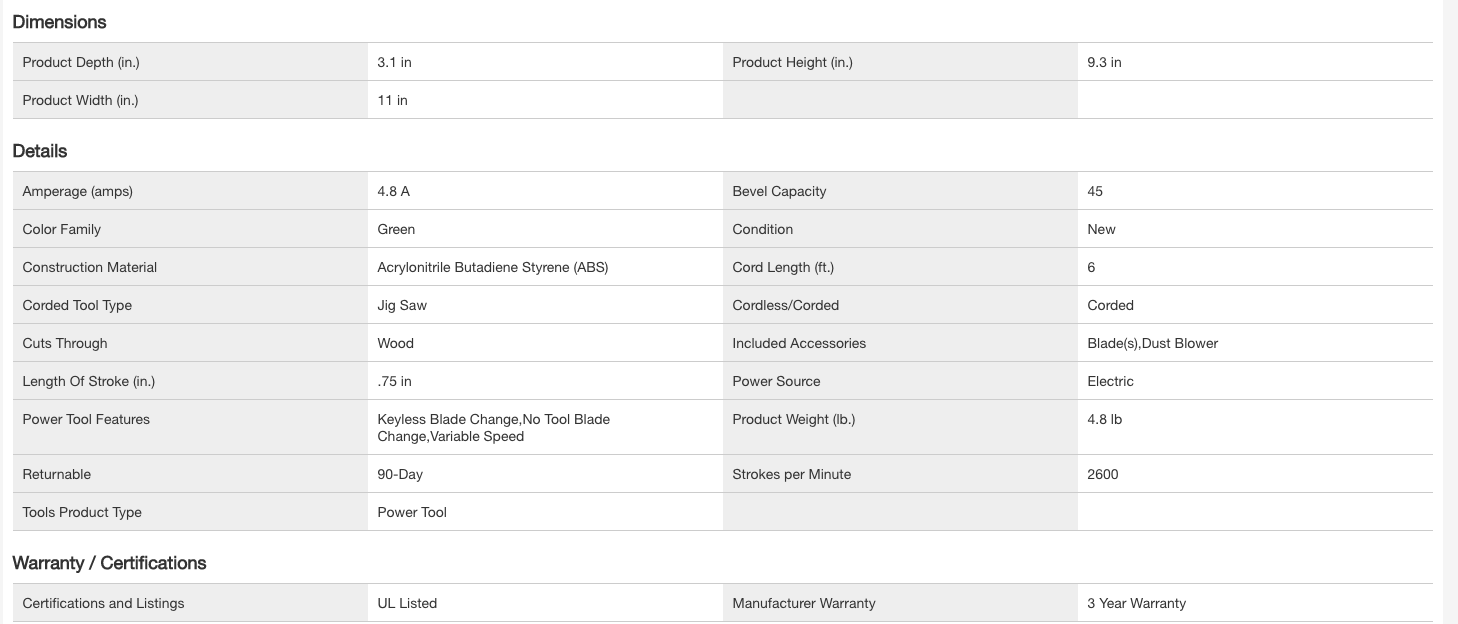Click the Jig Saw value
Image resolution: width=1458 pixels, height=624 pixels.
click(402, 305)
